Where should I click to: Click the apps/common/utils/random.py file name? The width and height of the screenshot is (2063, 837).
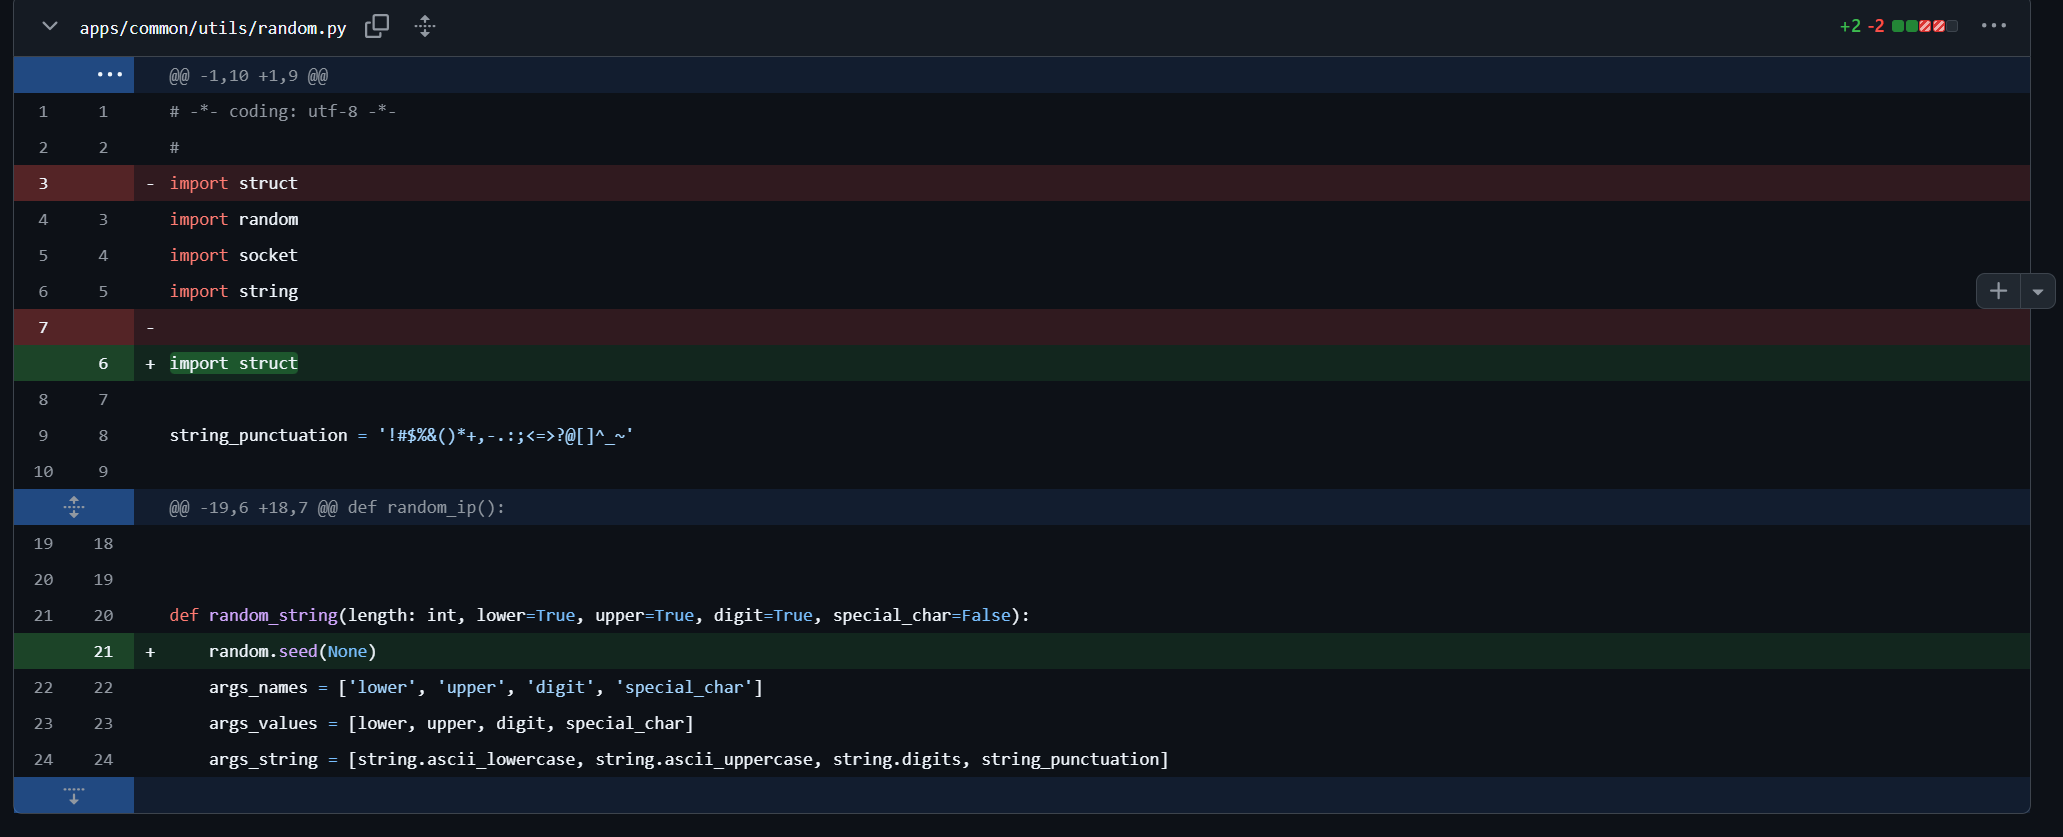point(213,28)
